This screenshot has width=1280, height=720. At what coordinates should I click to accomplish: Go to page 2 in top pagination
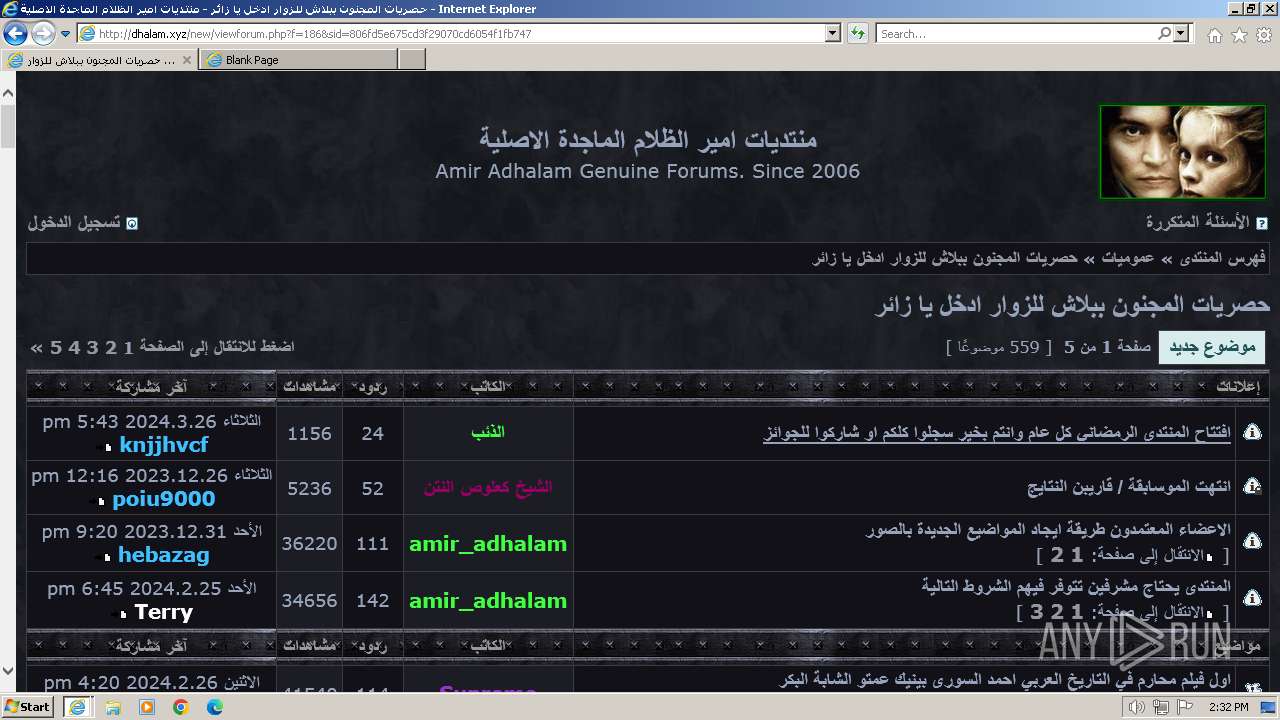pos(111,347)
